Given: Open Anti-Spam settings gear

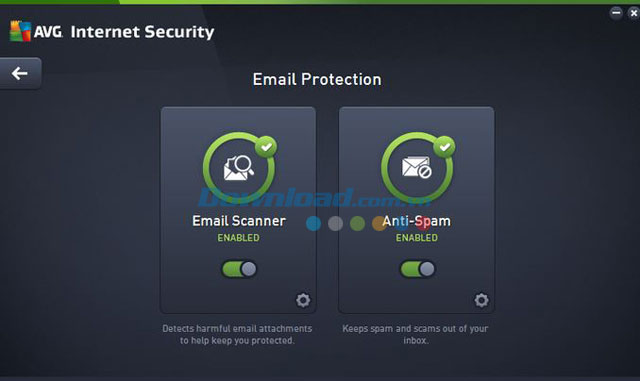Looking at the screenshot, I should (x=481, y=300).
